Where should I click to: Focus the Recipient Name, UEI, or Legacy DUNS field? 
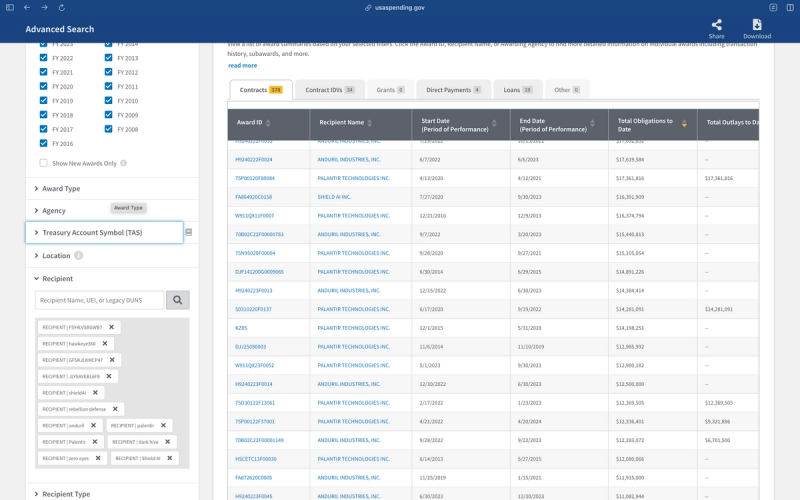click(99, 300)
